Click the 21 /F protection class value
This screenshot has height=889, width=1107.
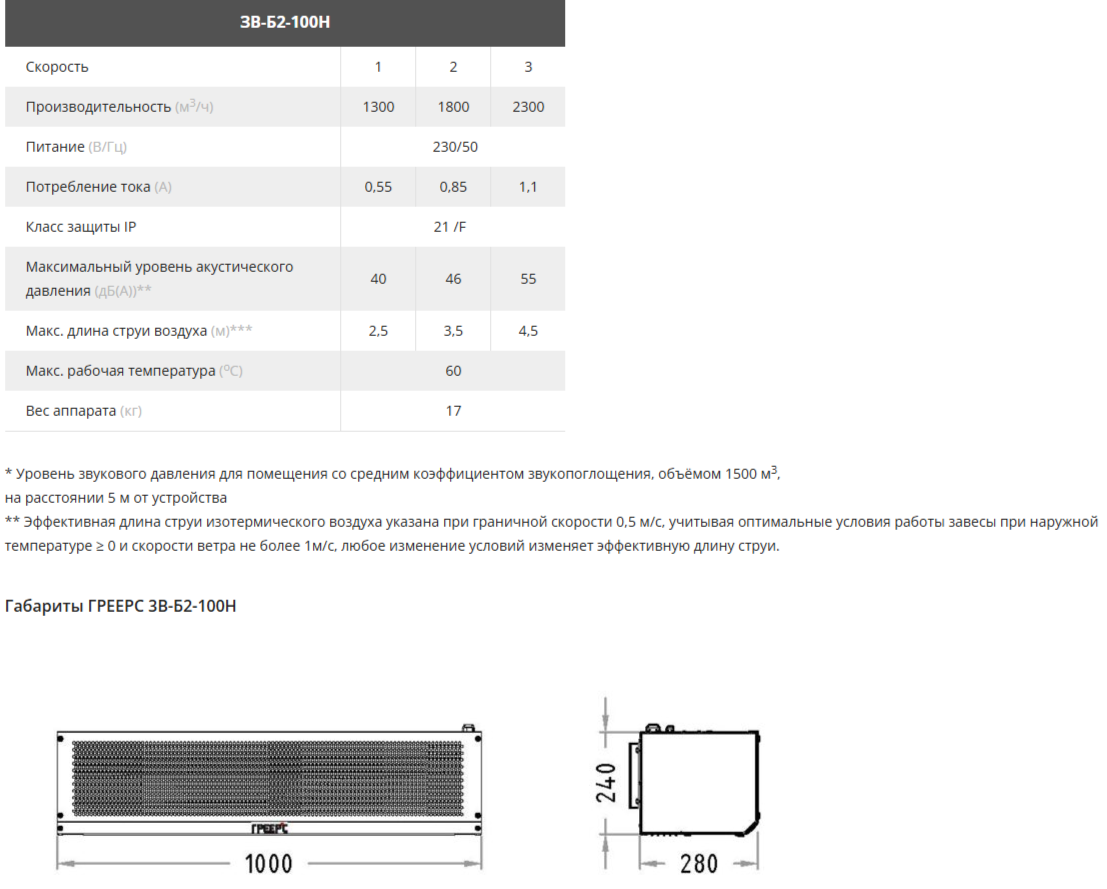click(x=450, y=227)
